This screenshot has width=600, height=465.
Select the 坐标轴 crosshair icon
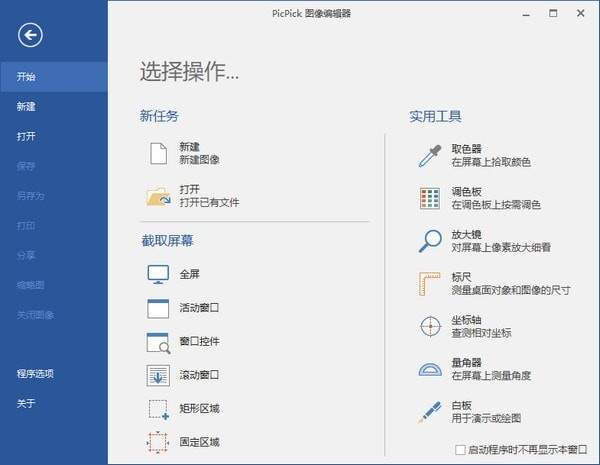pos(429,326)
